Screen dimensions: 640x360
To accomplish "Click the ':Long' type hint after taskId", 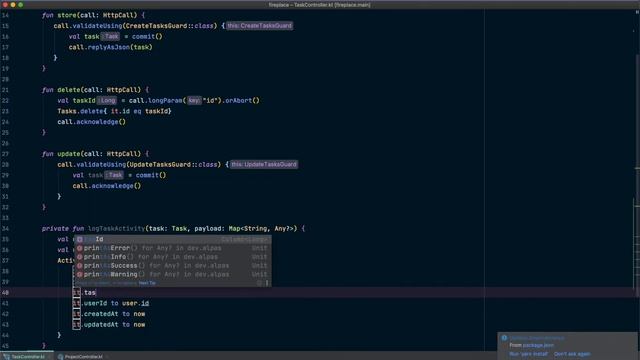I will [107, 100].
